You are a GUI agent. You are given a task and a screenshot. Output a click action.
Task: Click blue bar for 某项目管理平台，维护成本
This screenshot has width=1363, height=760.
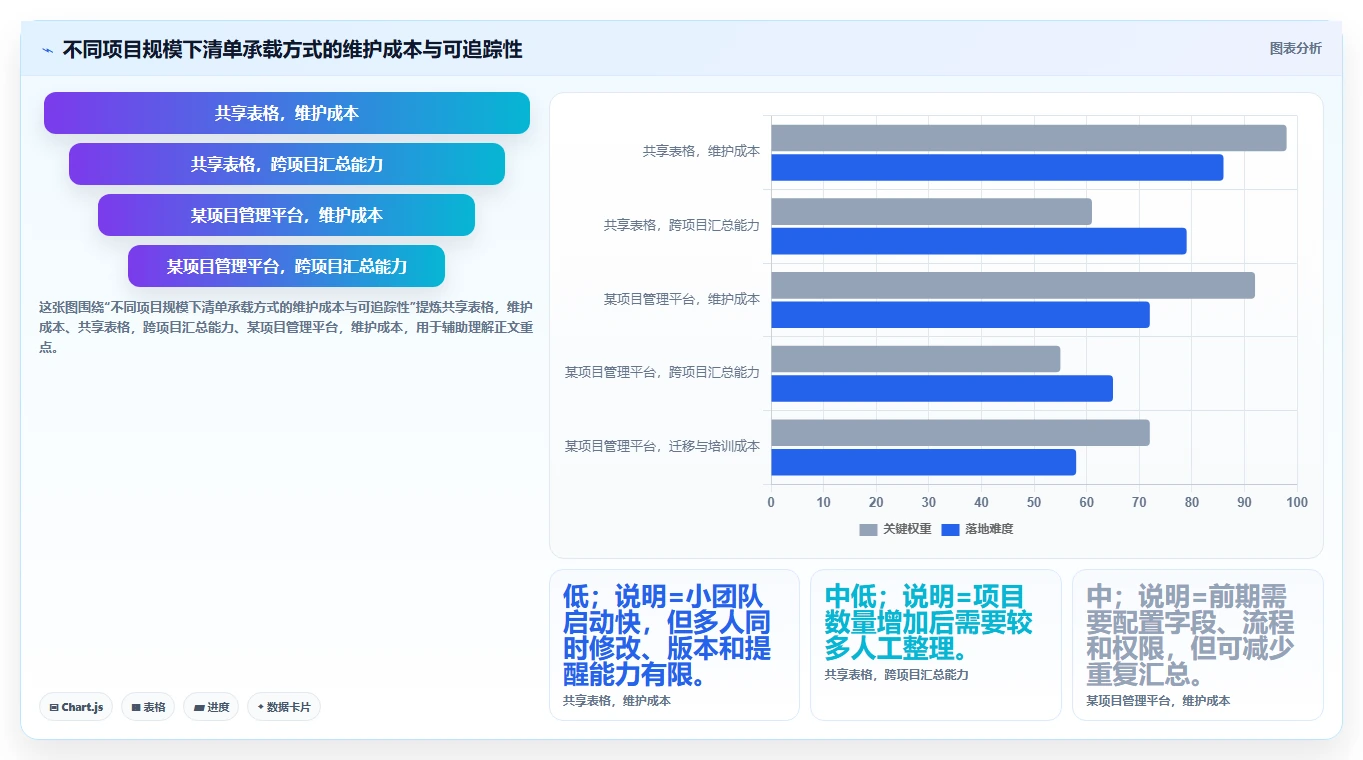coord(960,314)
